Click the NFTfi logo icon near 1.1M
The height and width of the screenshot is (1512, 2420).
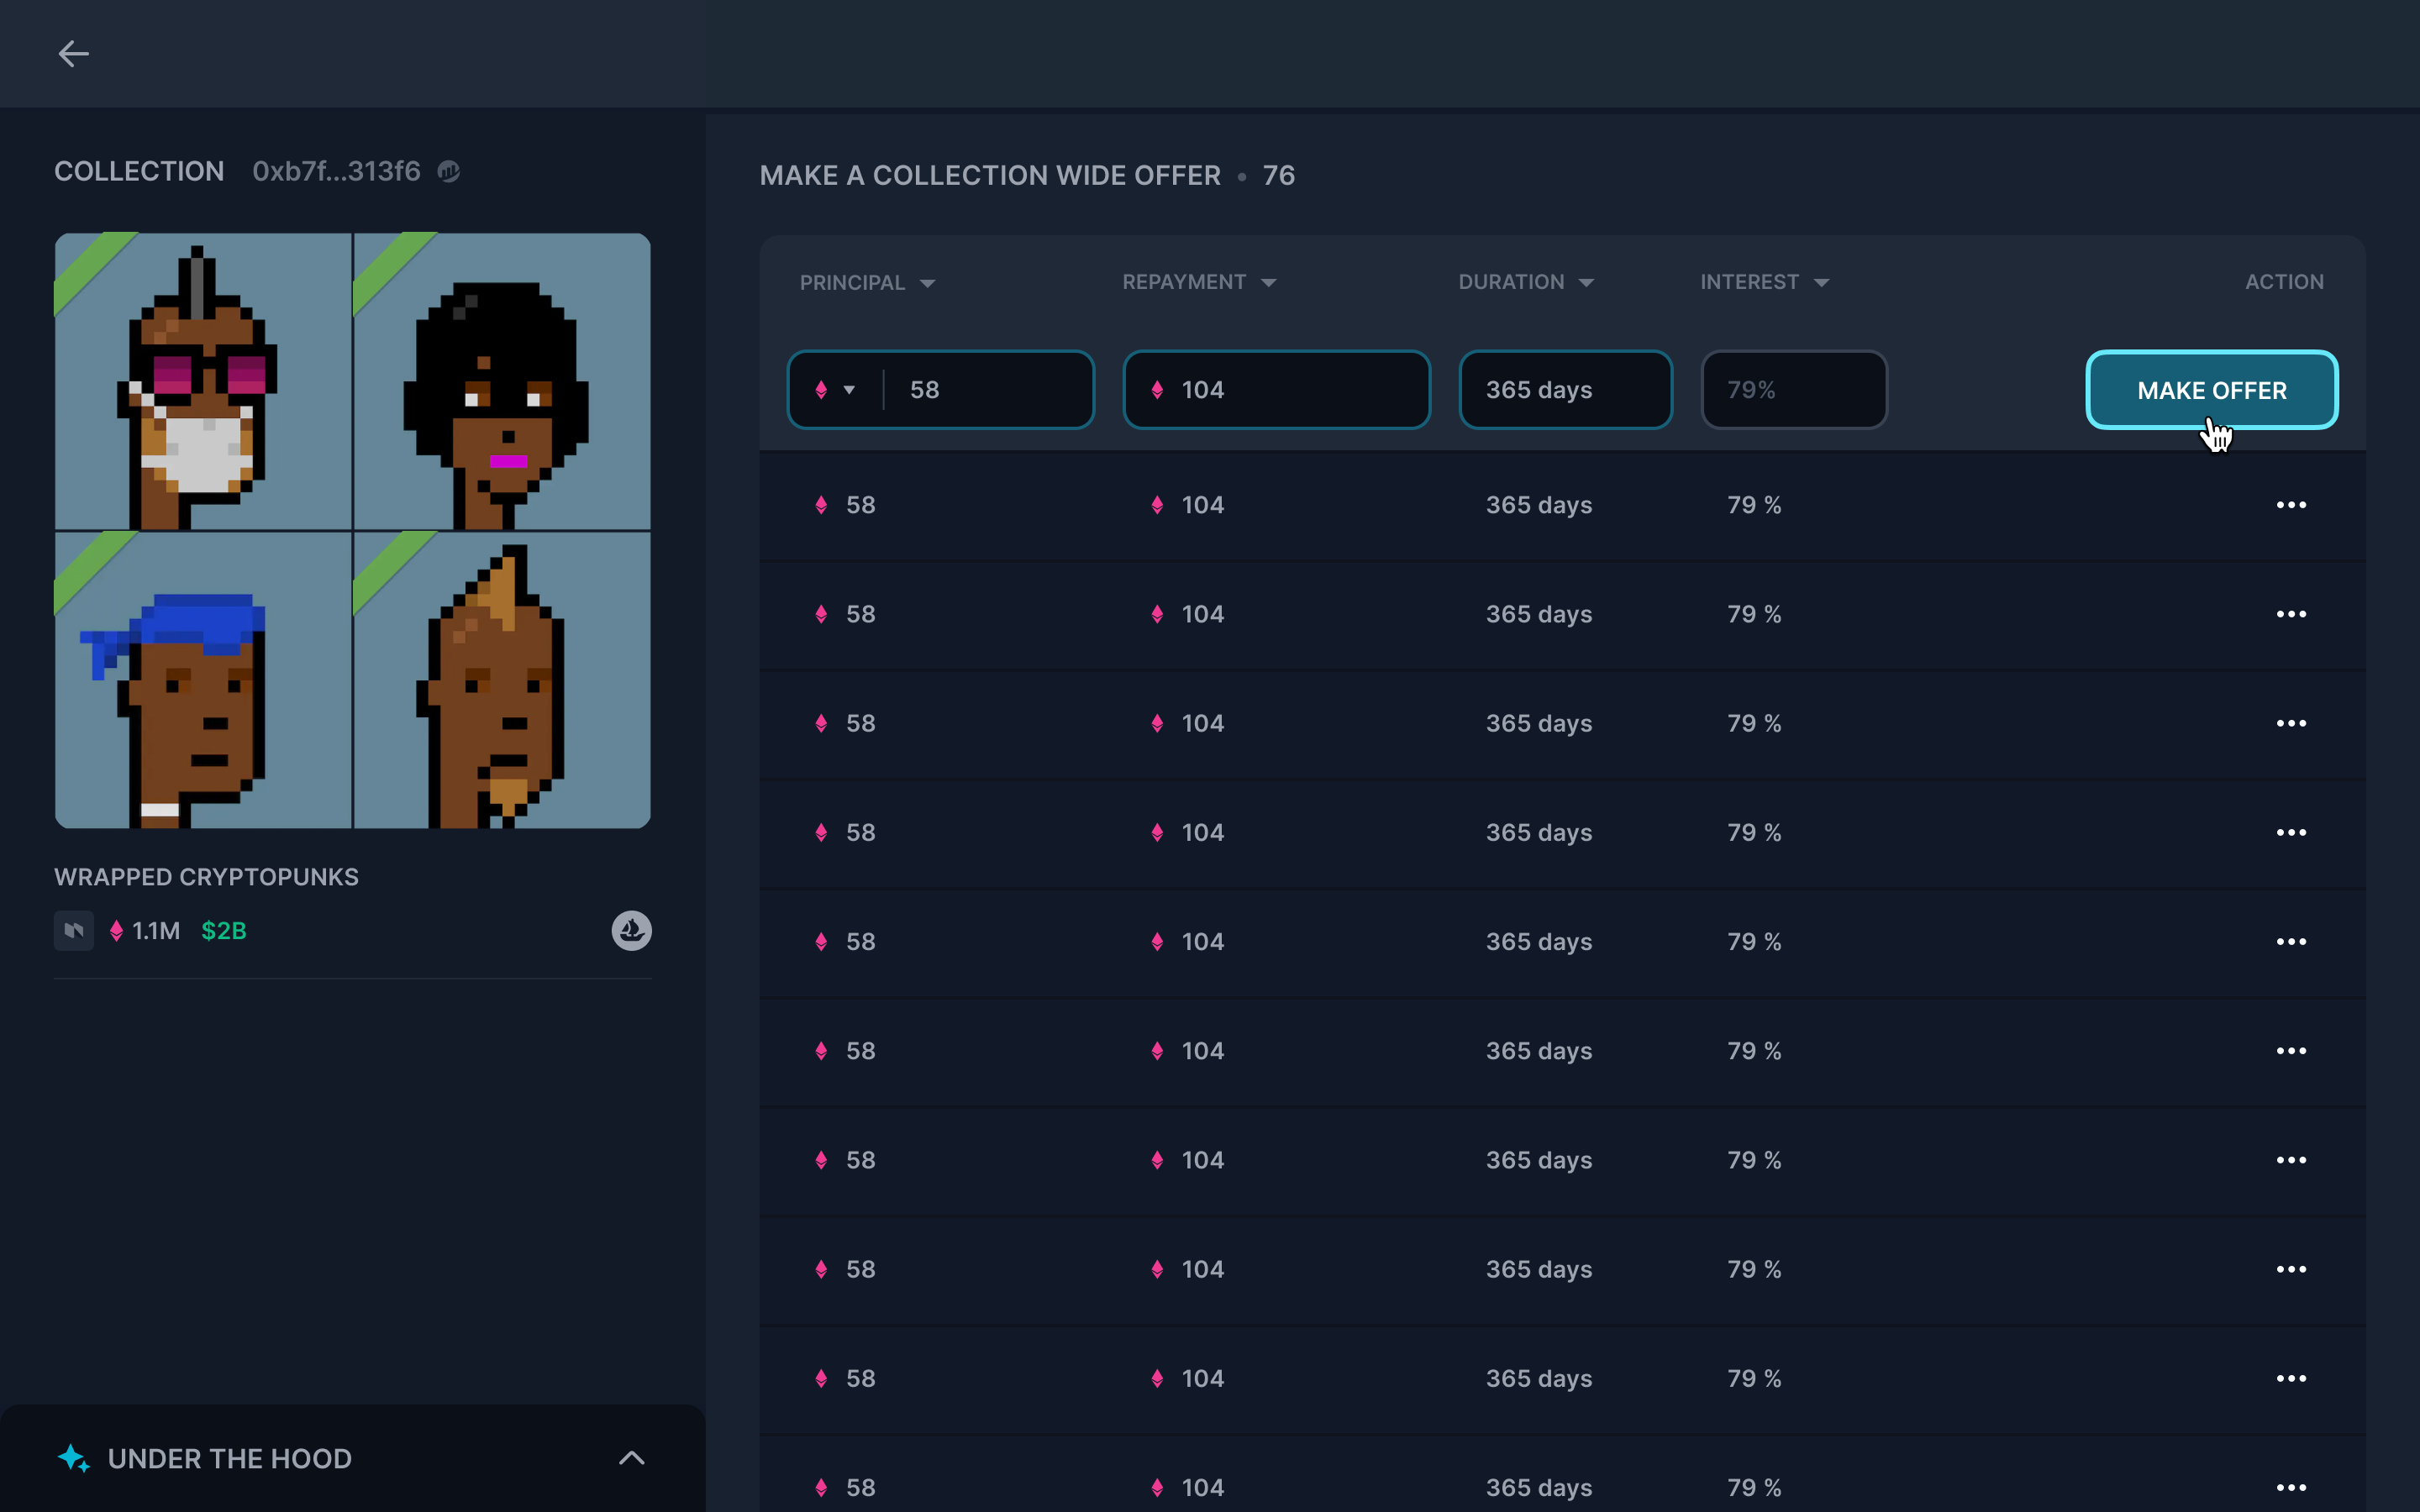point(74,931)
